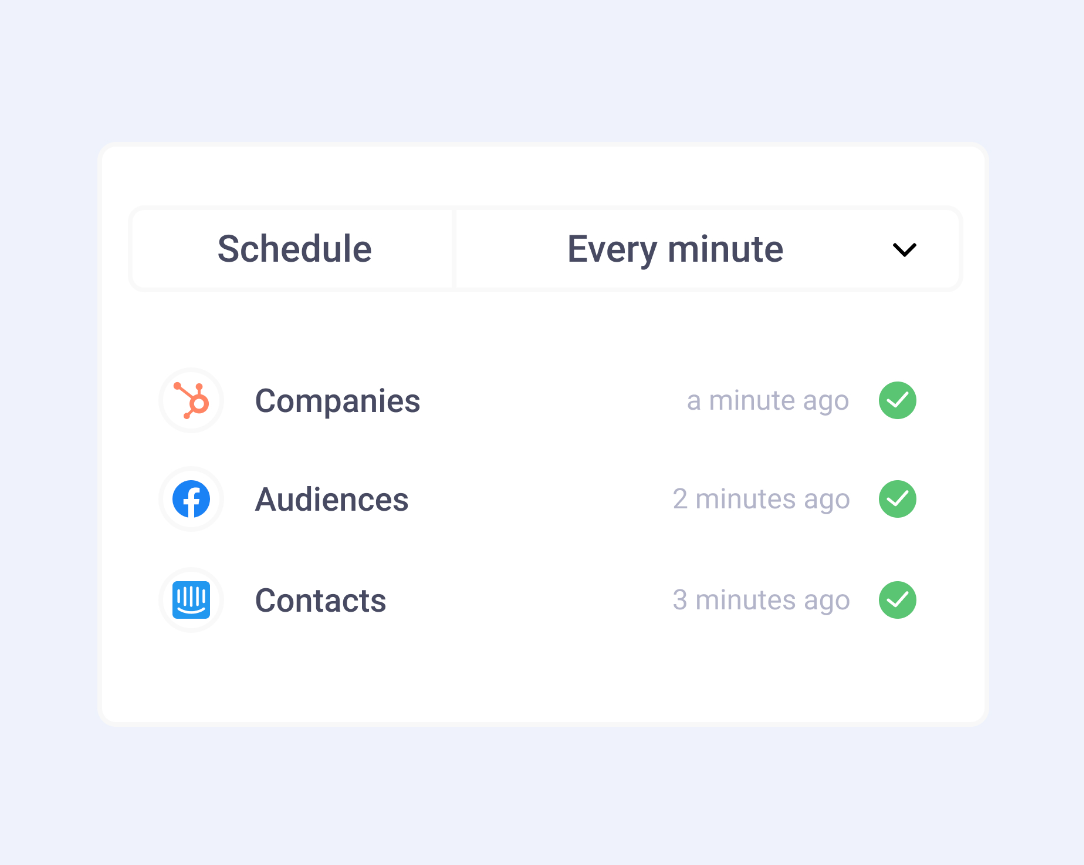This screenshot has height=865, width=1084.
Task: Select the Audiences sync name
Action: pos(331,499)
